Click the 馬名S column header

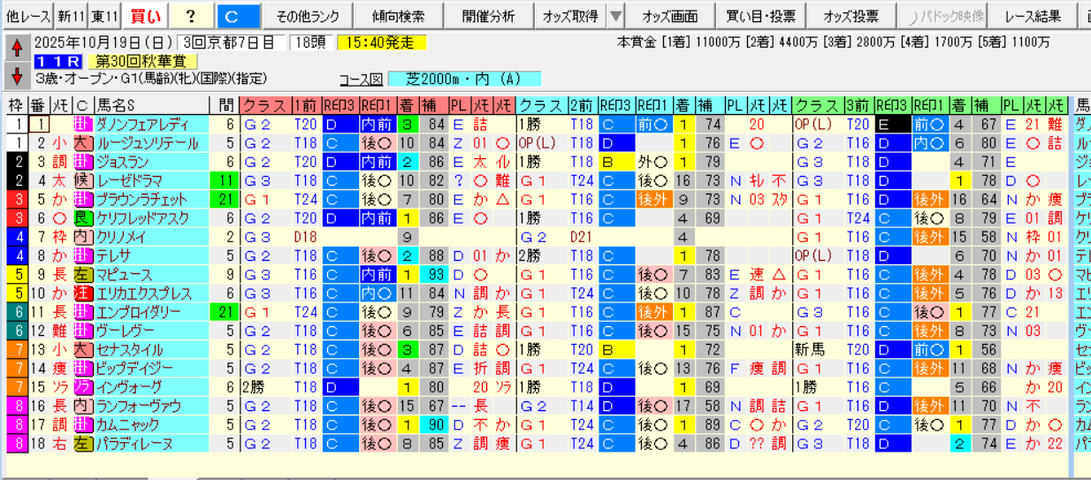tap(152, 106)
